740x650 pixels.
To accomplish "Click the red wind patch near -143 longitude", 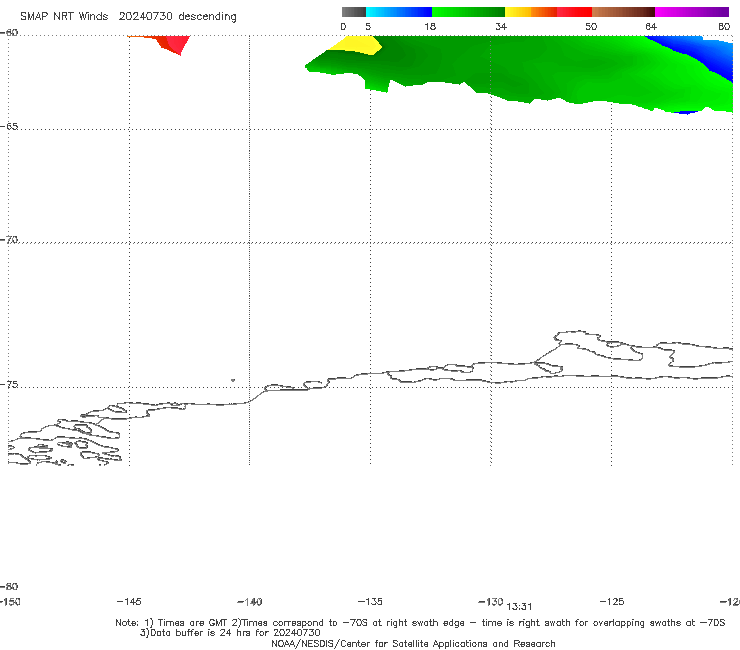I will 173,43.
